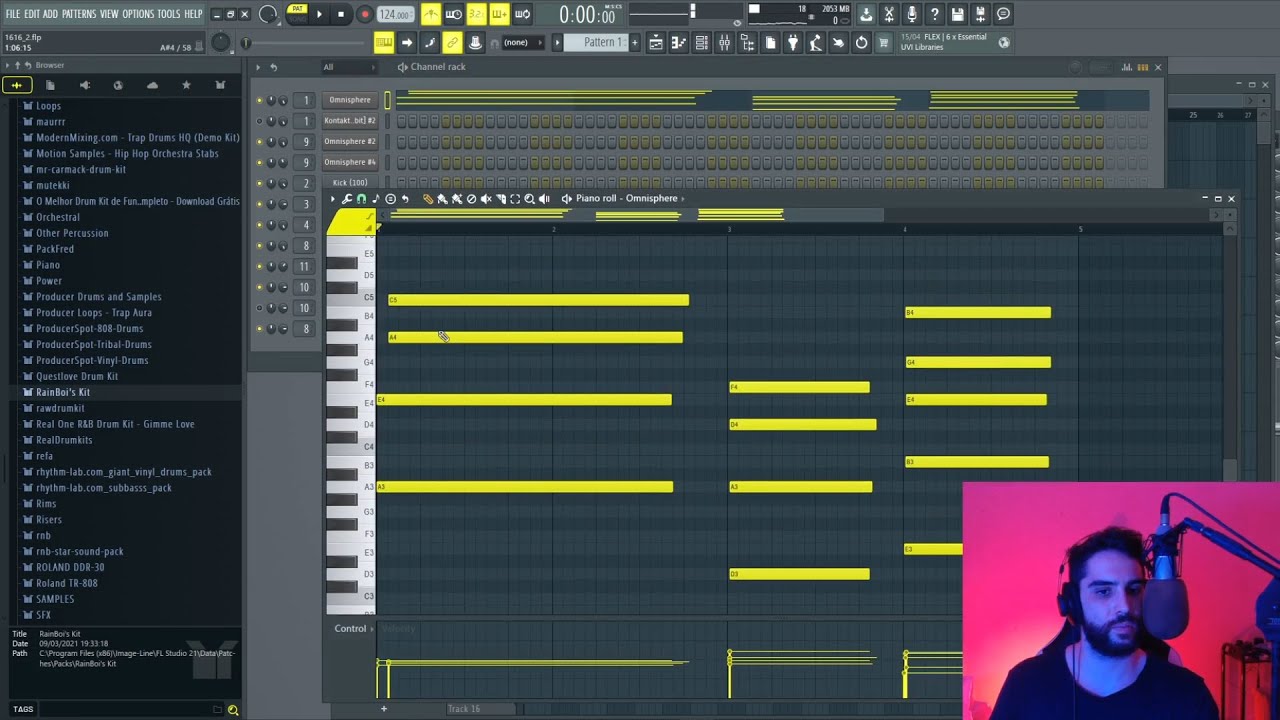1280x720 pixels.
Task: Open the Piano roll view icon
Action: tap(679, 43)
